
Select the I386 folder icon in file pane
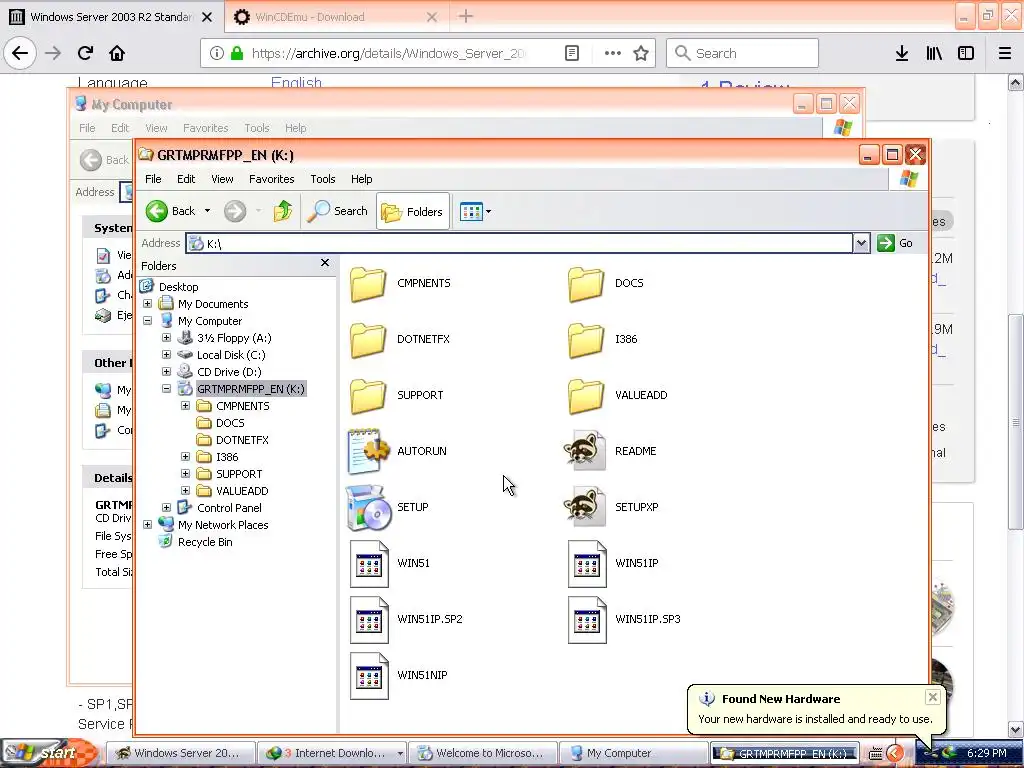(586, 340)
